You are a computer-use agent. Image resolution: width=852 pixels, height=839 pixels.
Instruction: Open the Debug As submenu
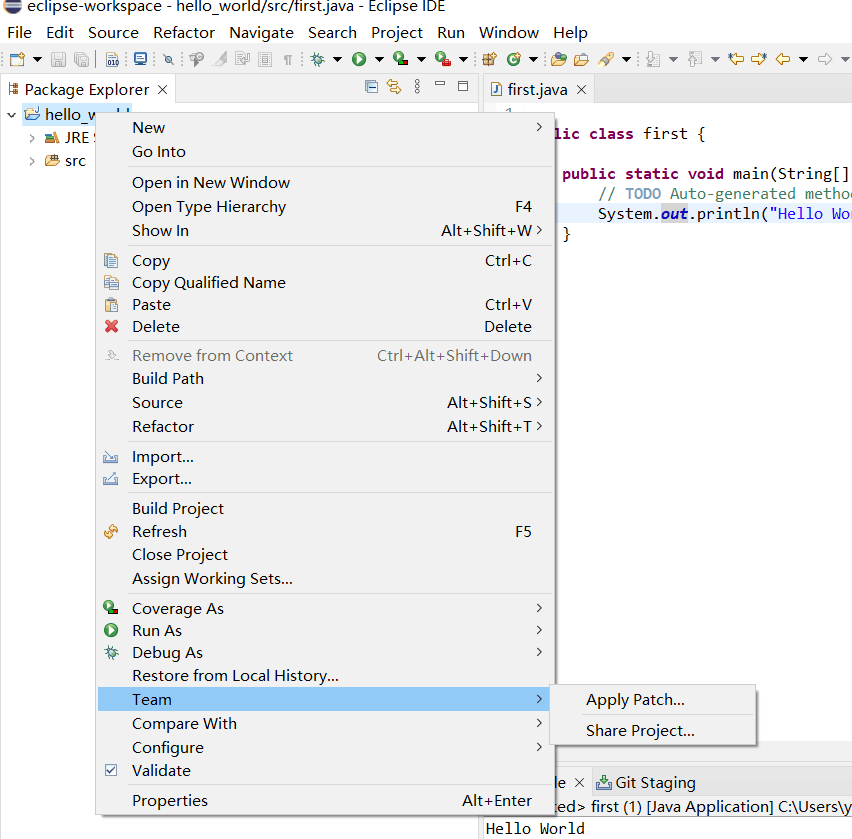point(325,653)
